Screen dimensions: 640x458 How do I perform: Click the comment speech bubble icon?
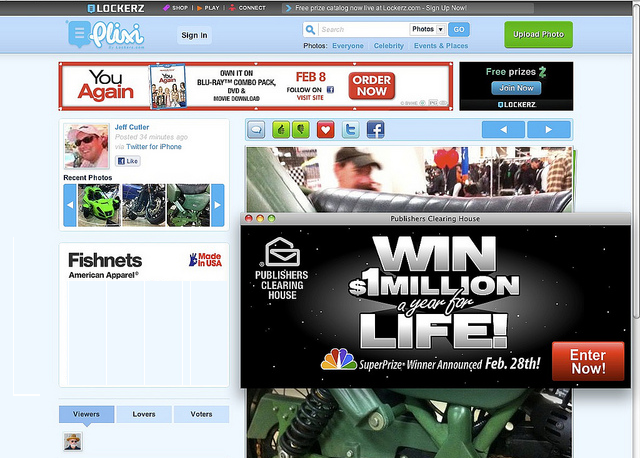tap(256, 129)
